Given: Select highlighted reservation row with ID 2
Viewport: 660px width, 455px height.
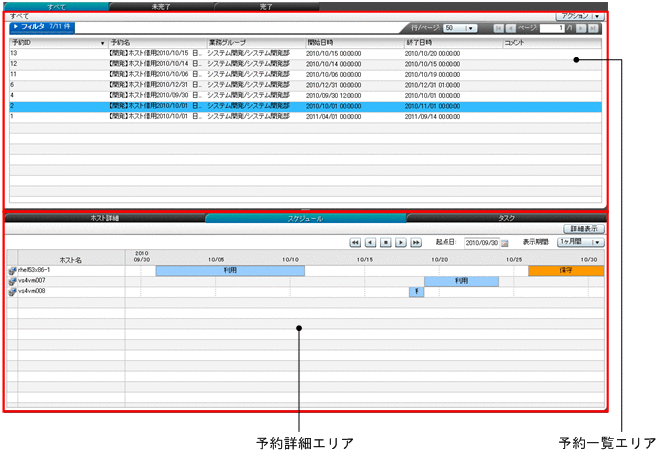Looking at the screenshot, I should tap(306, 106).
